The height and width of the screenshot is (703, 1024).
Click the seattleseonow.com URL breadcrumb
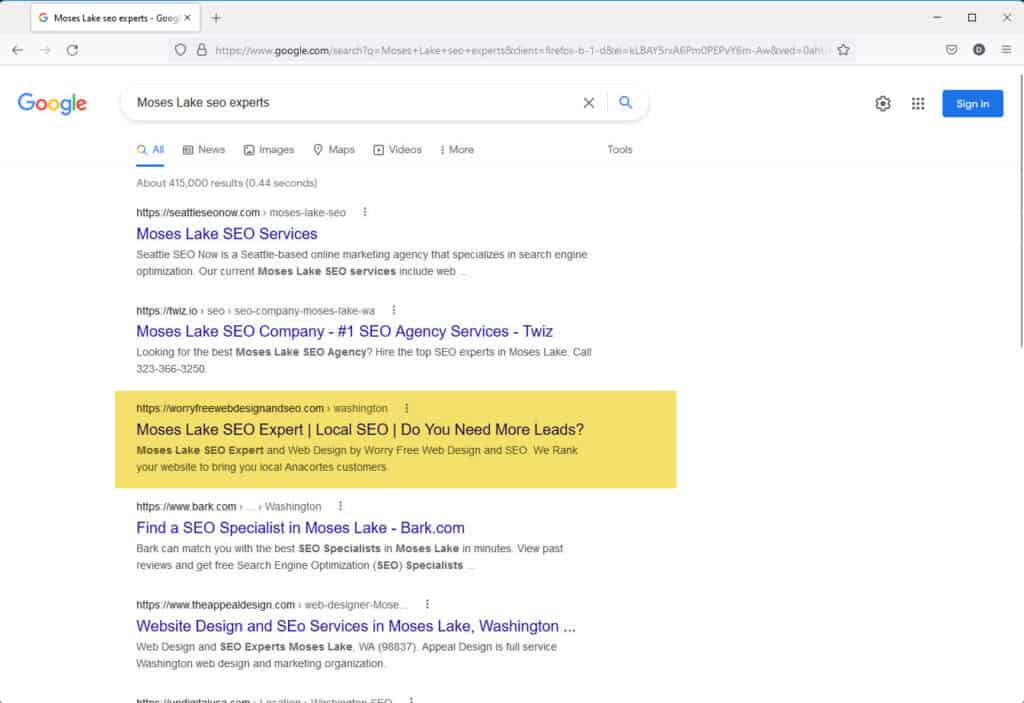point(241,212)
